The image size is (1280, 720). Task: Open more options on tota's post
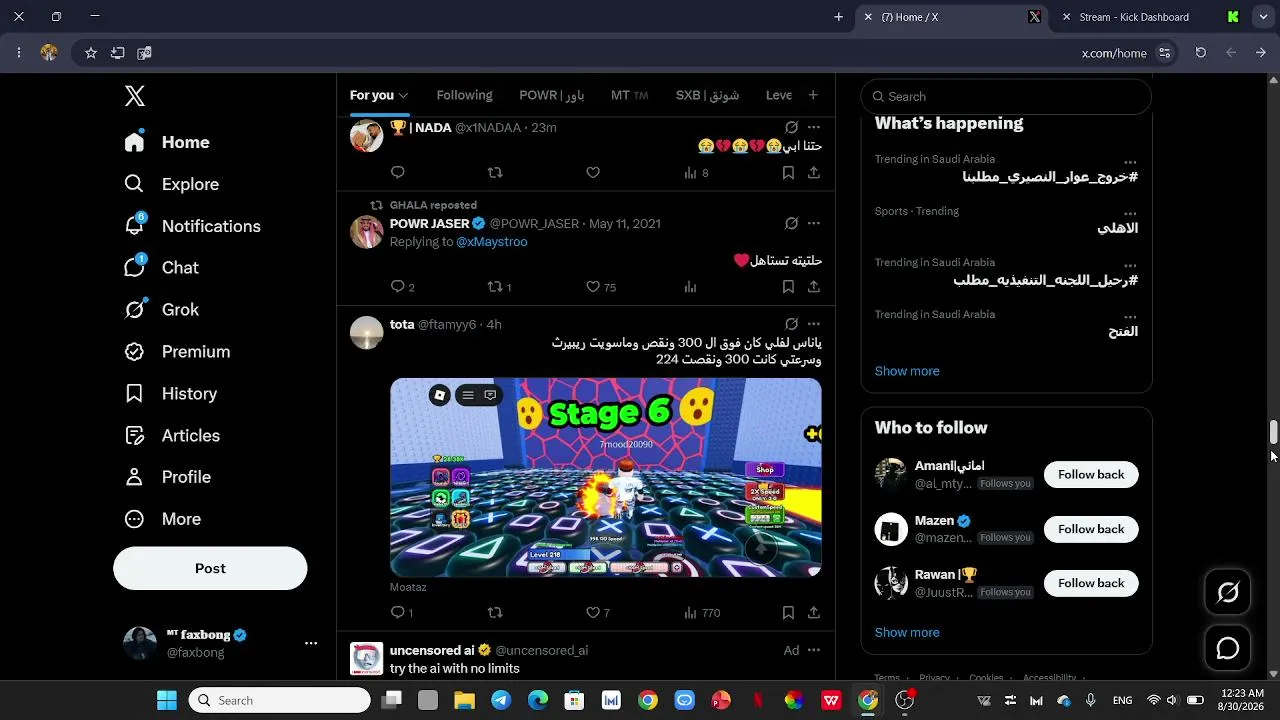(814, 324)
